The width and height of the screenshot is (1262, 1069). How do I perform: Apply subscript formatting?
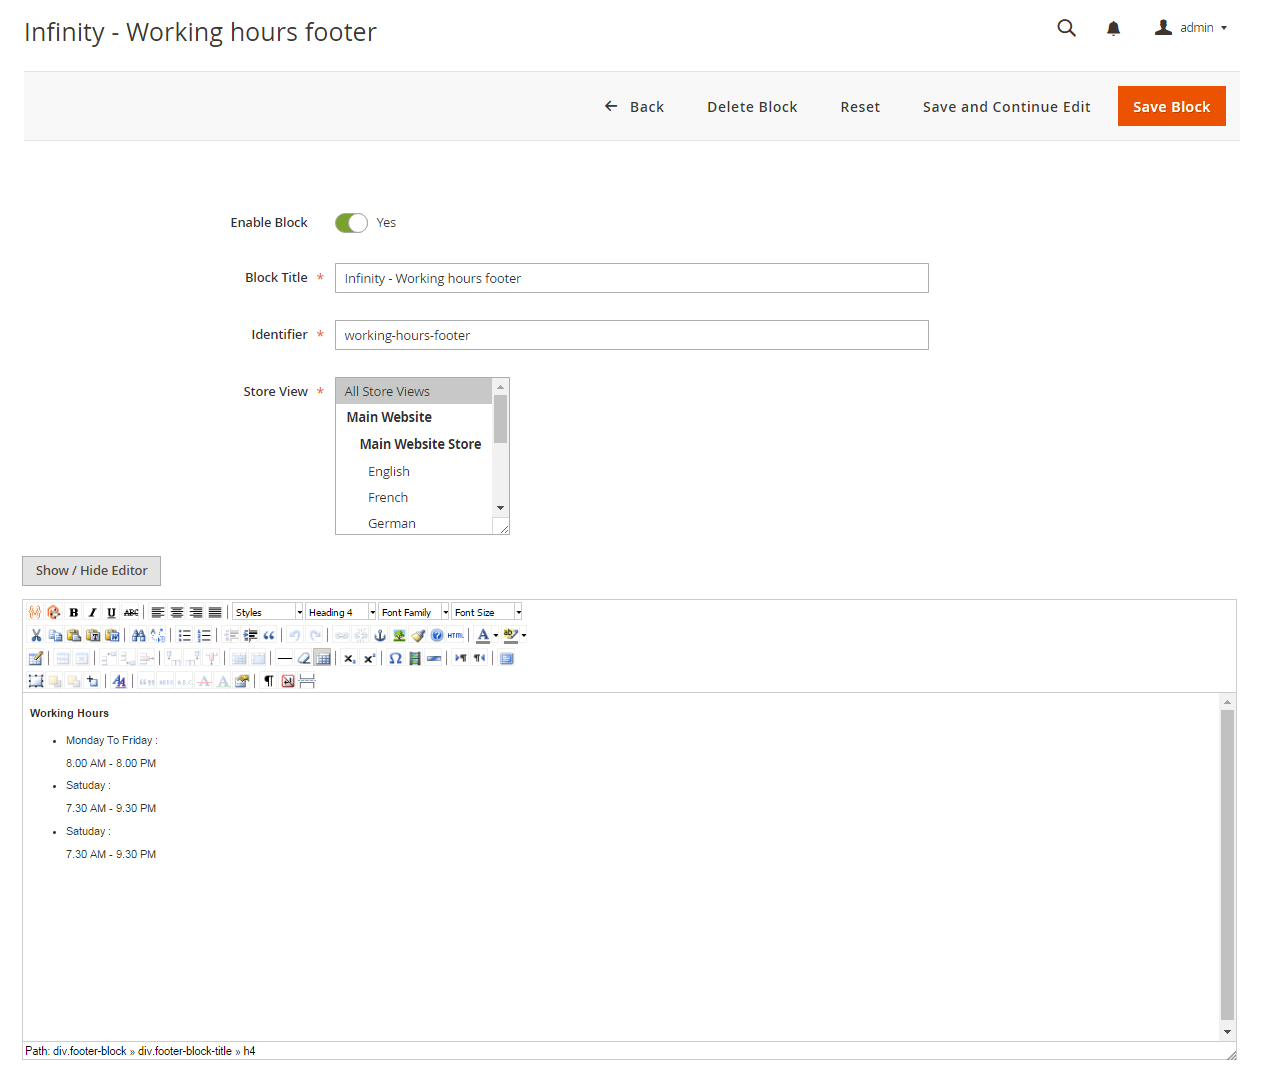[348, 658]
